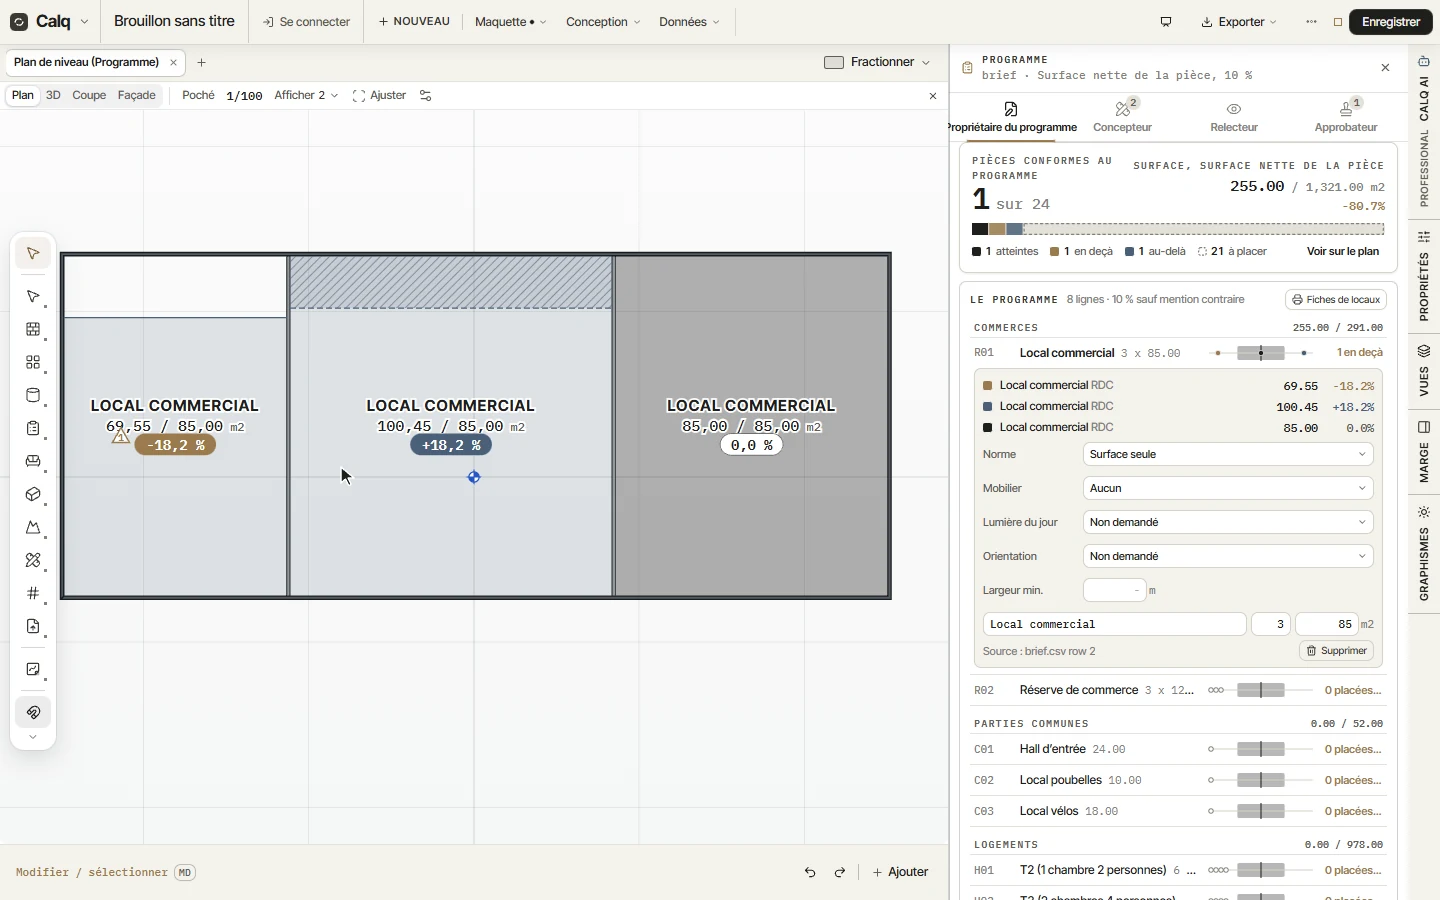Choose the wall brick tool icon

click(x=33, y=329)
